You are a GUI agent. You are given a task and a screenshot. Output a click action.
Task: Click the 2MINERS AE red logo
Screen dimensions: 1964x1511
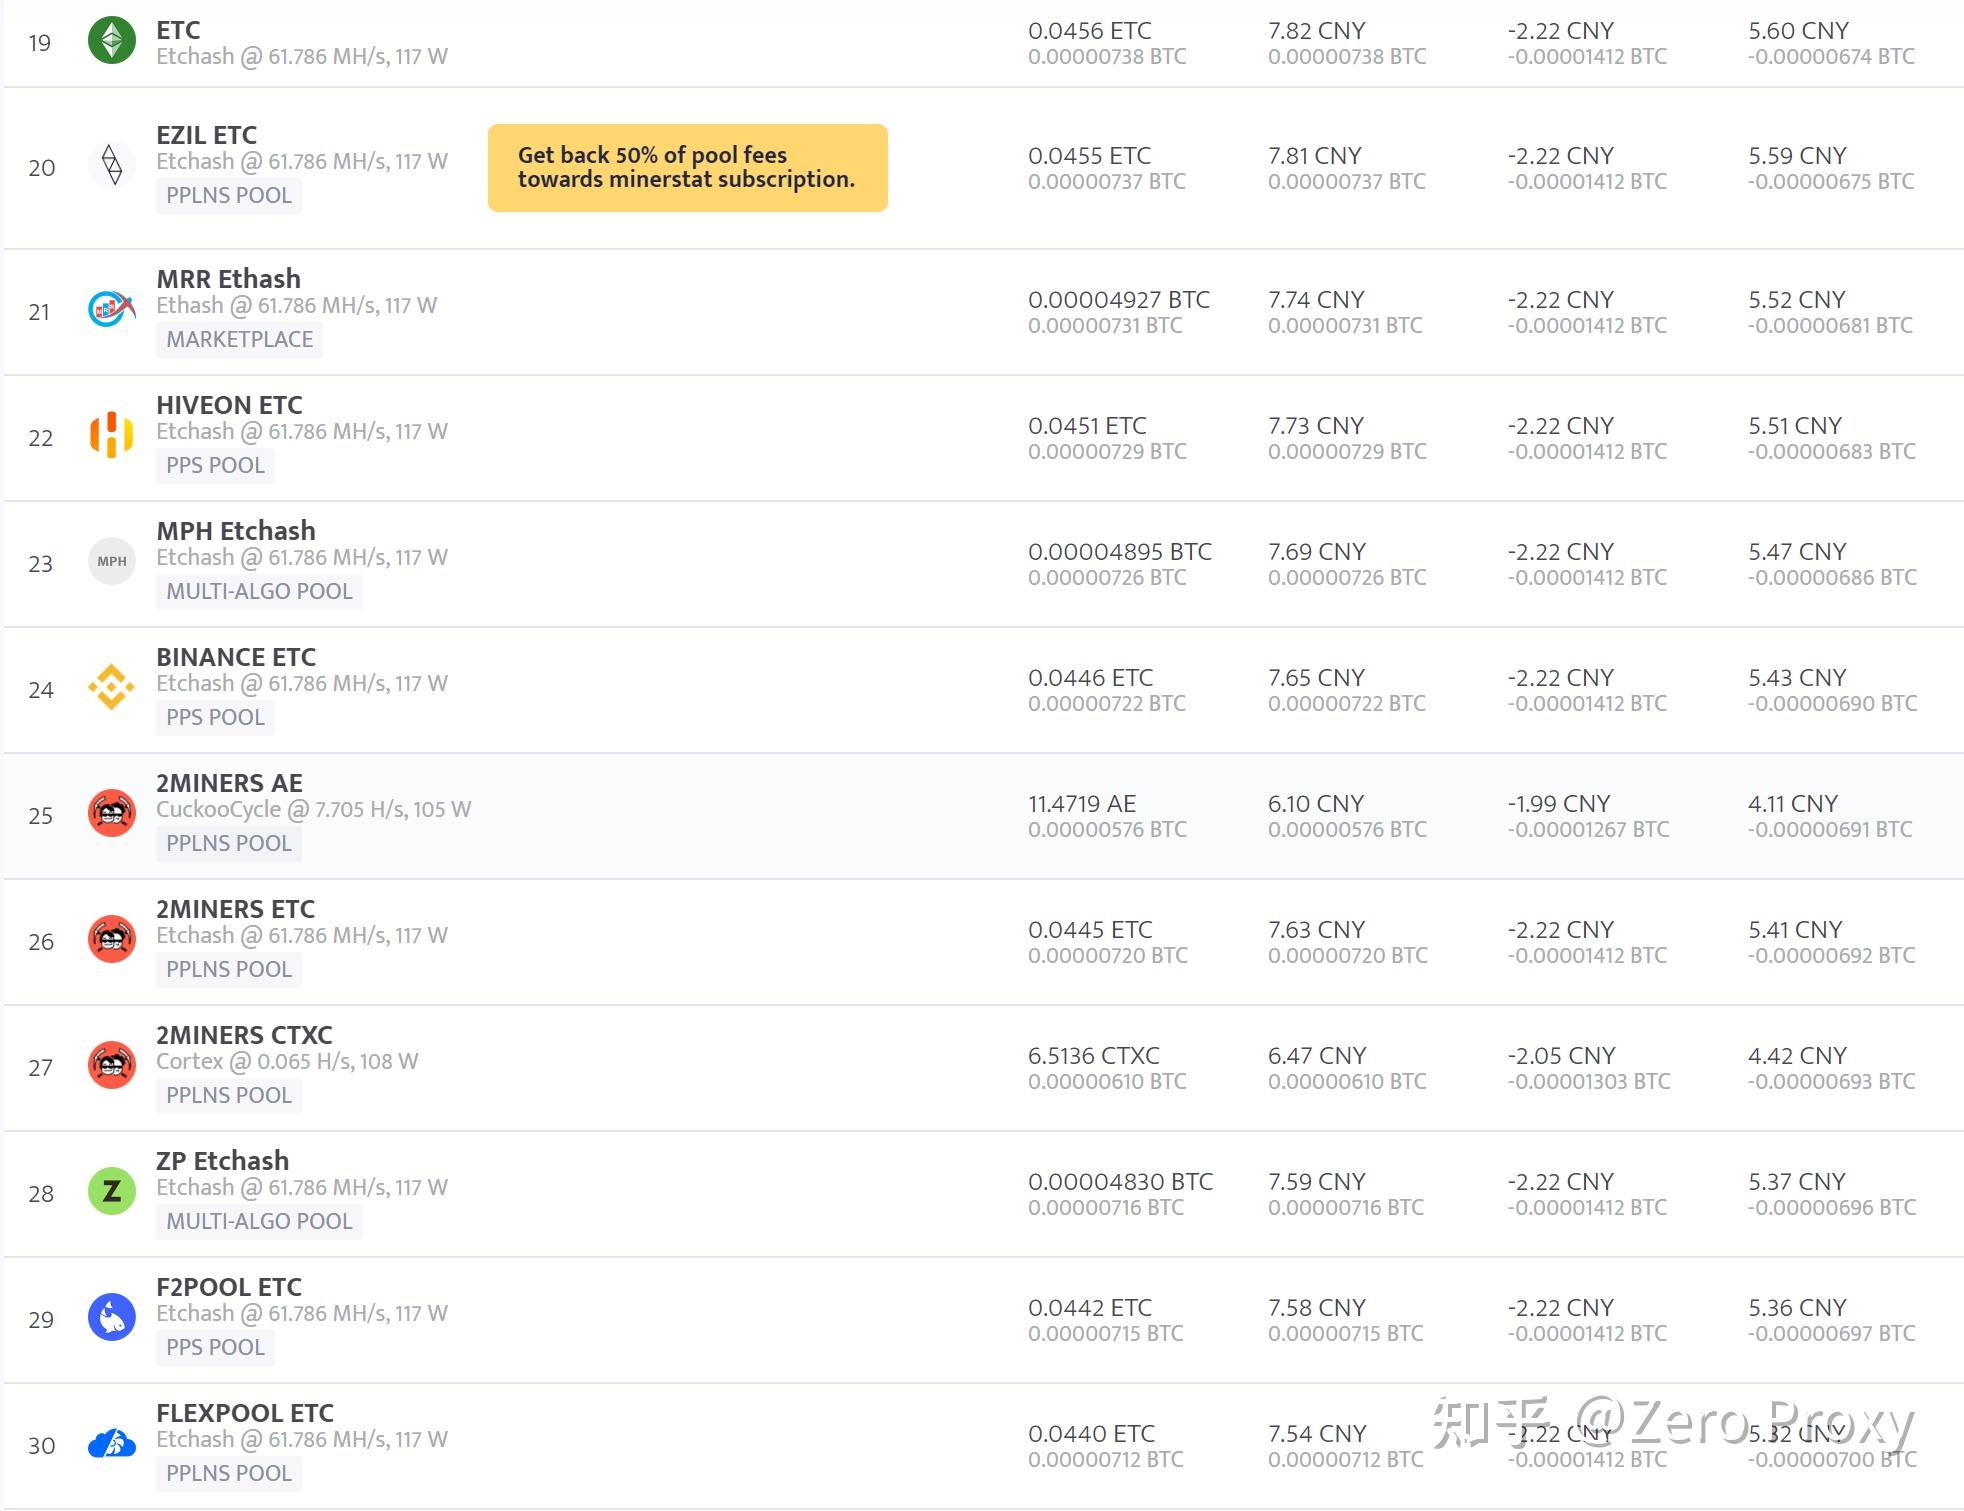point(112,813)
